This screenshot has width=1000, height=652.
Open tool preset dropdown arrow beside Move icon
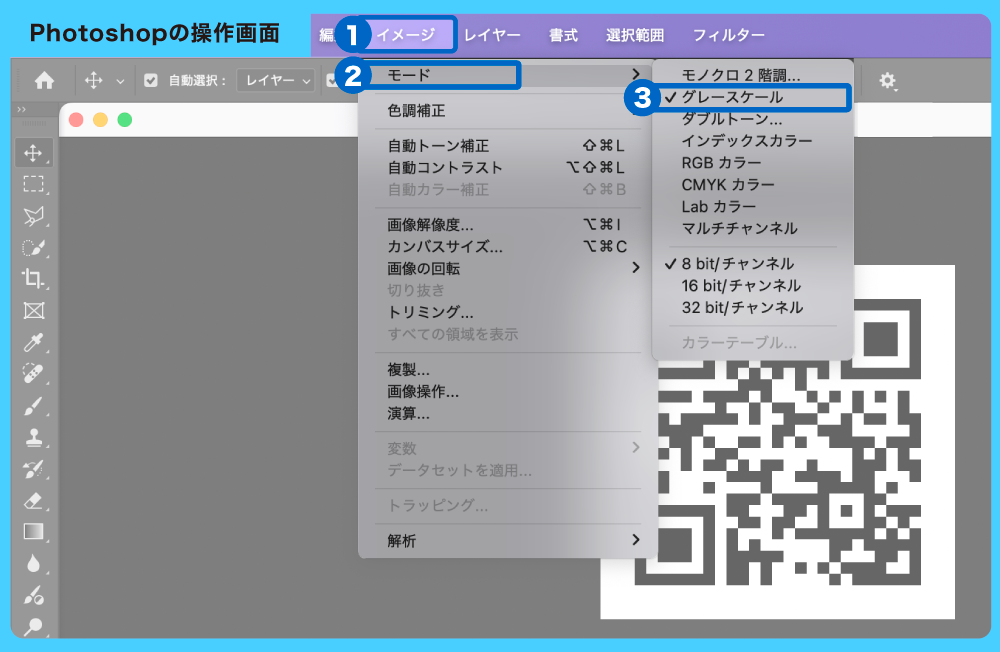(120, 82)
